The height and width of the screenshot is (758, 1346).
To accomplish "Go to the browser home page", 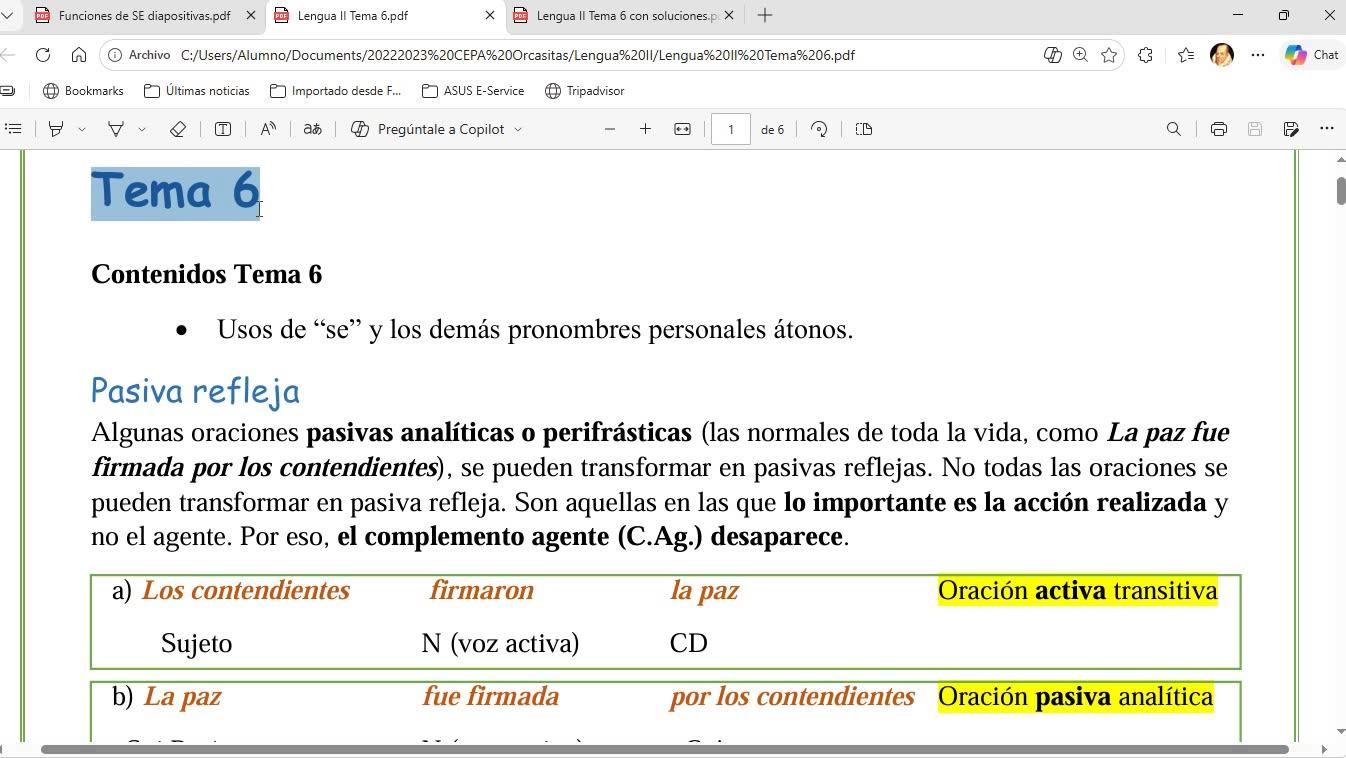I will [x=79, y=55].
